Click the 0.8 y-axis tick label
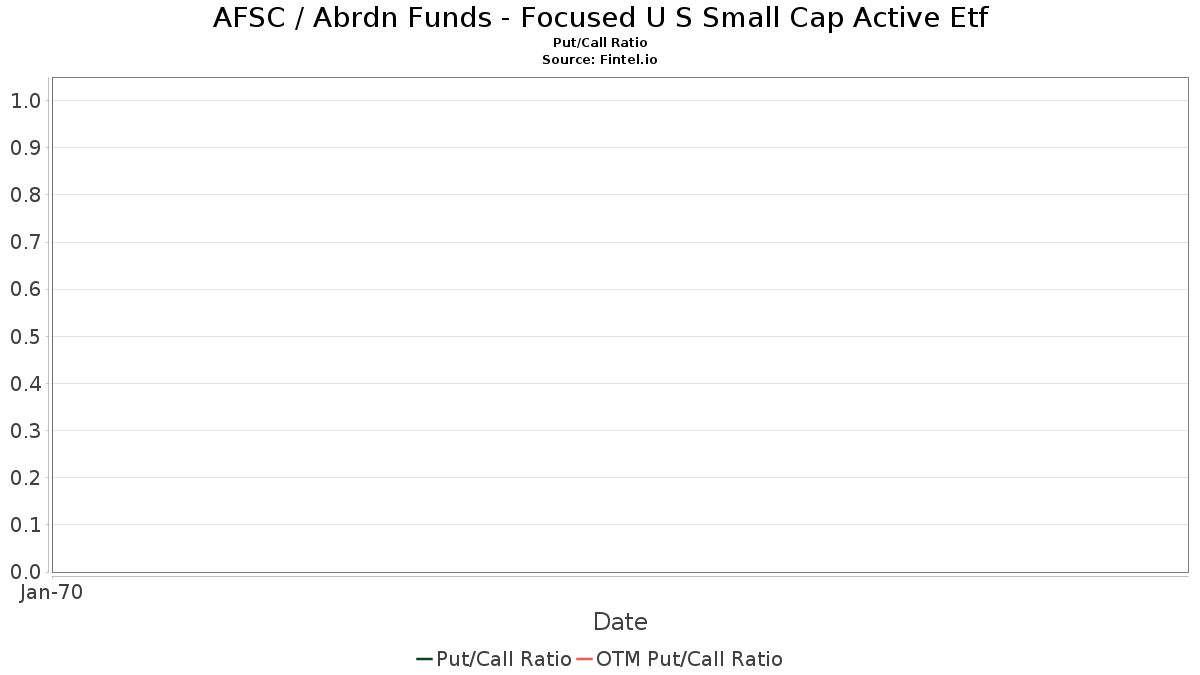 coord(25,195)
